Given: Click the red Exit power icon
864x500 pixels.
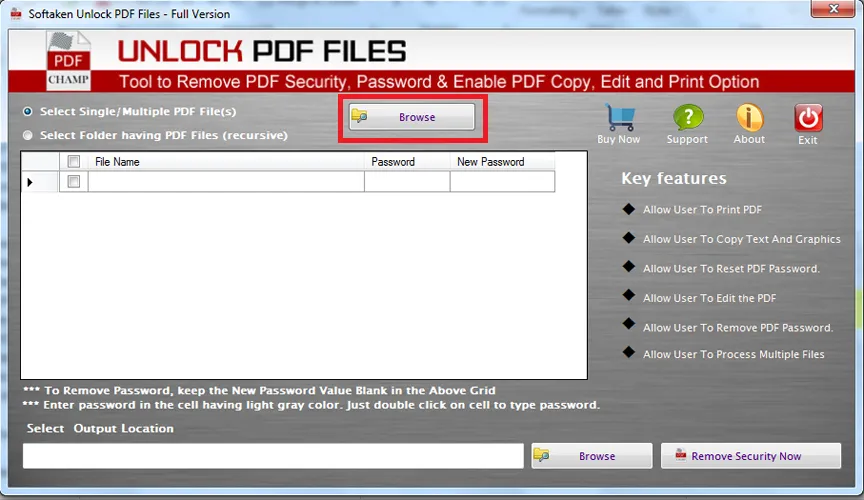Looking at the screenshot, I should 808,117.
